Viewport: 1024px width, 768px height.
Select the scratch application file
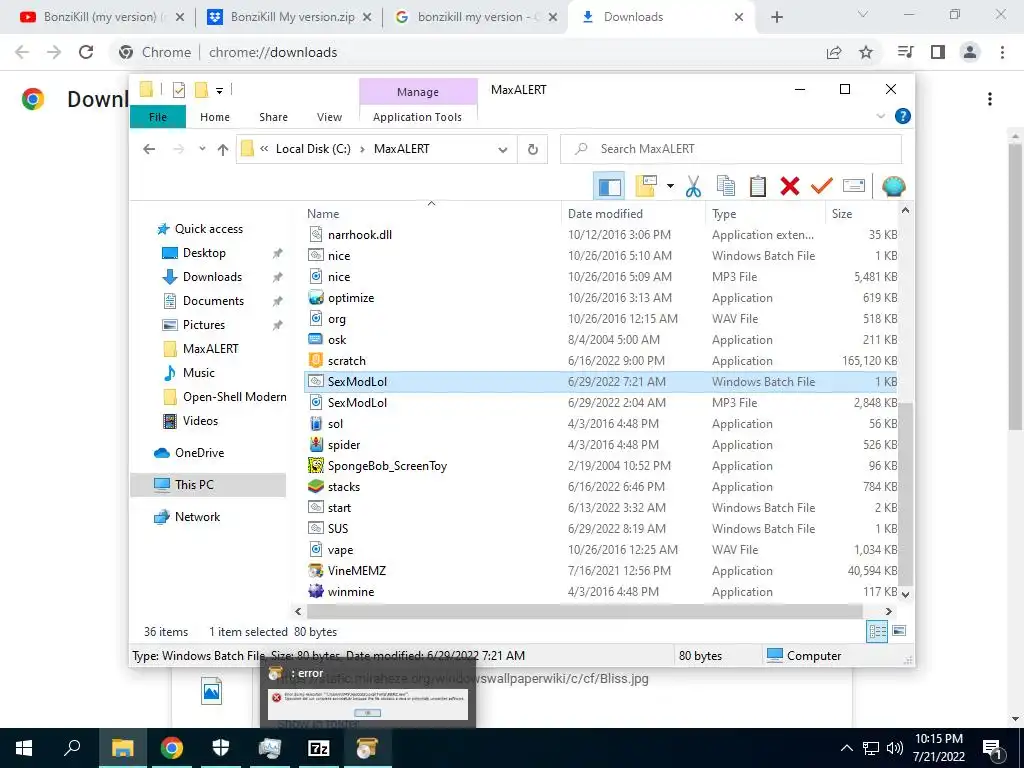pos(346,360)
